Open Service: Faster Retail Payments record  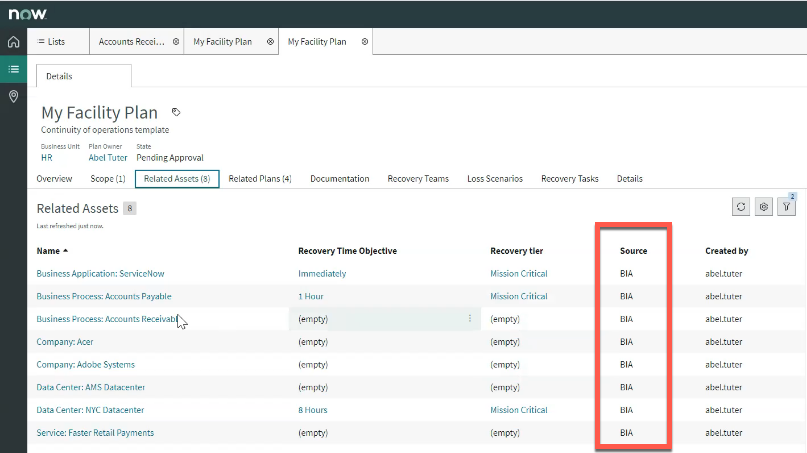(x=95, y=432)
